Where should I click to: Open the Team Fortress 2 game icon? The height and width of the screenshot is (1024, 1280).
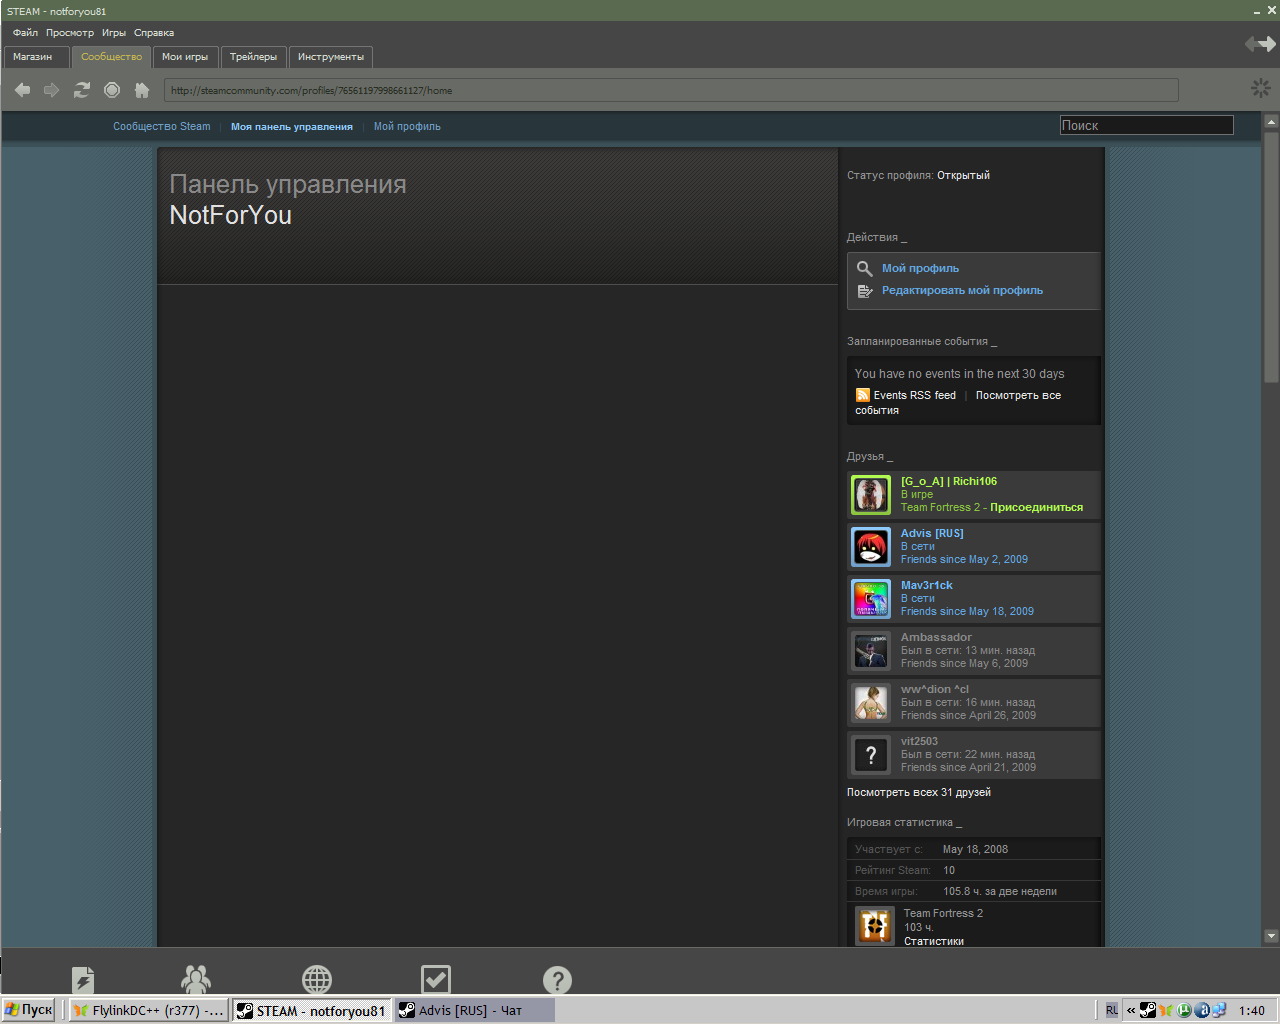point(875,926)
